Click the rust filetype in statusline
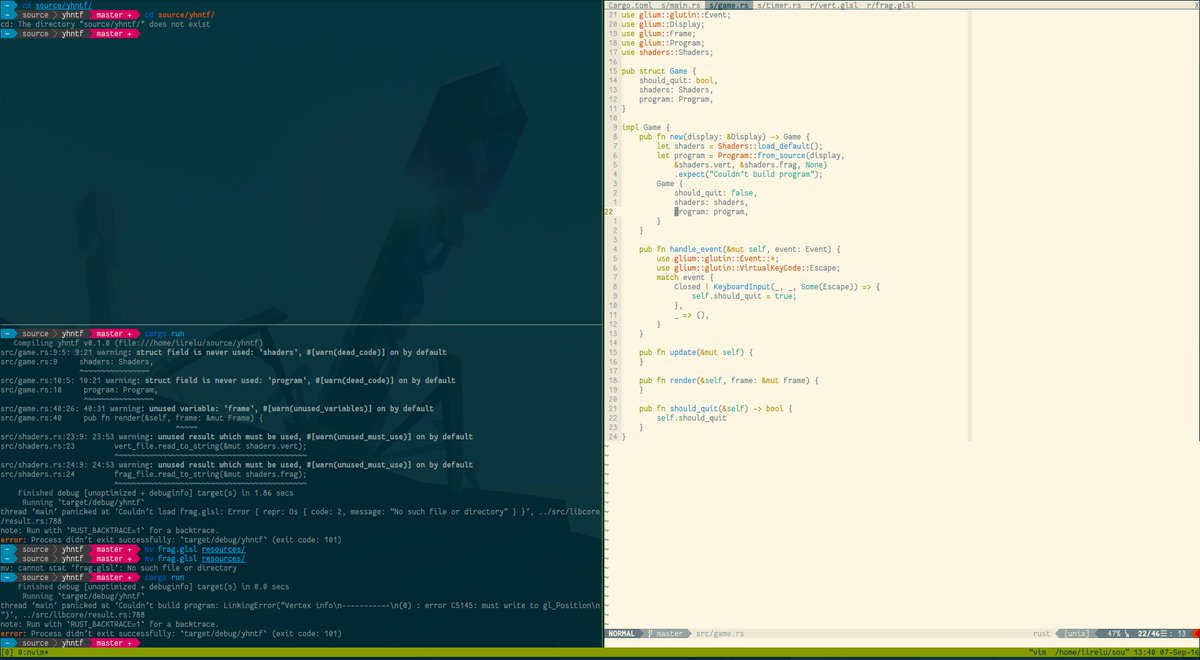 coord(1041,633)
